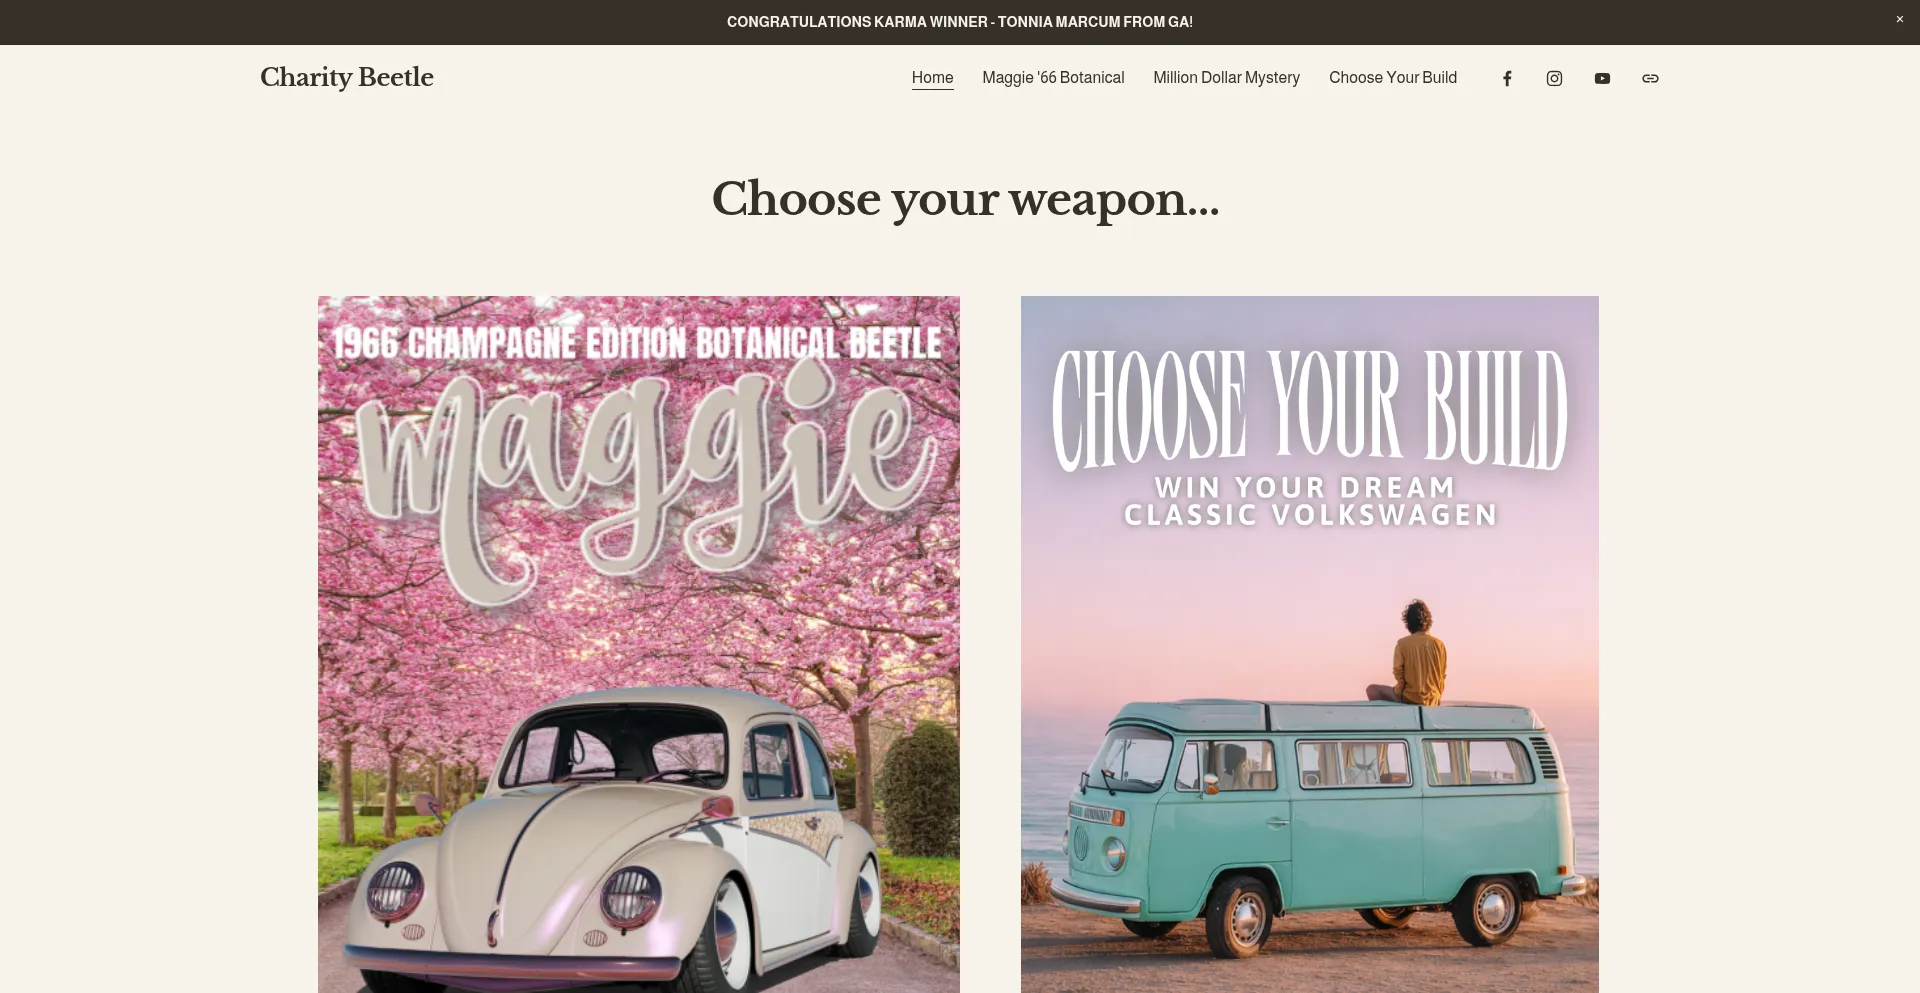Select the Home navigation link
The width and height of the screenshot is (1920, 993).
932,78
